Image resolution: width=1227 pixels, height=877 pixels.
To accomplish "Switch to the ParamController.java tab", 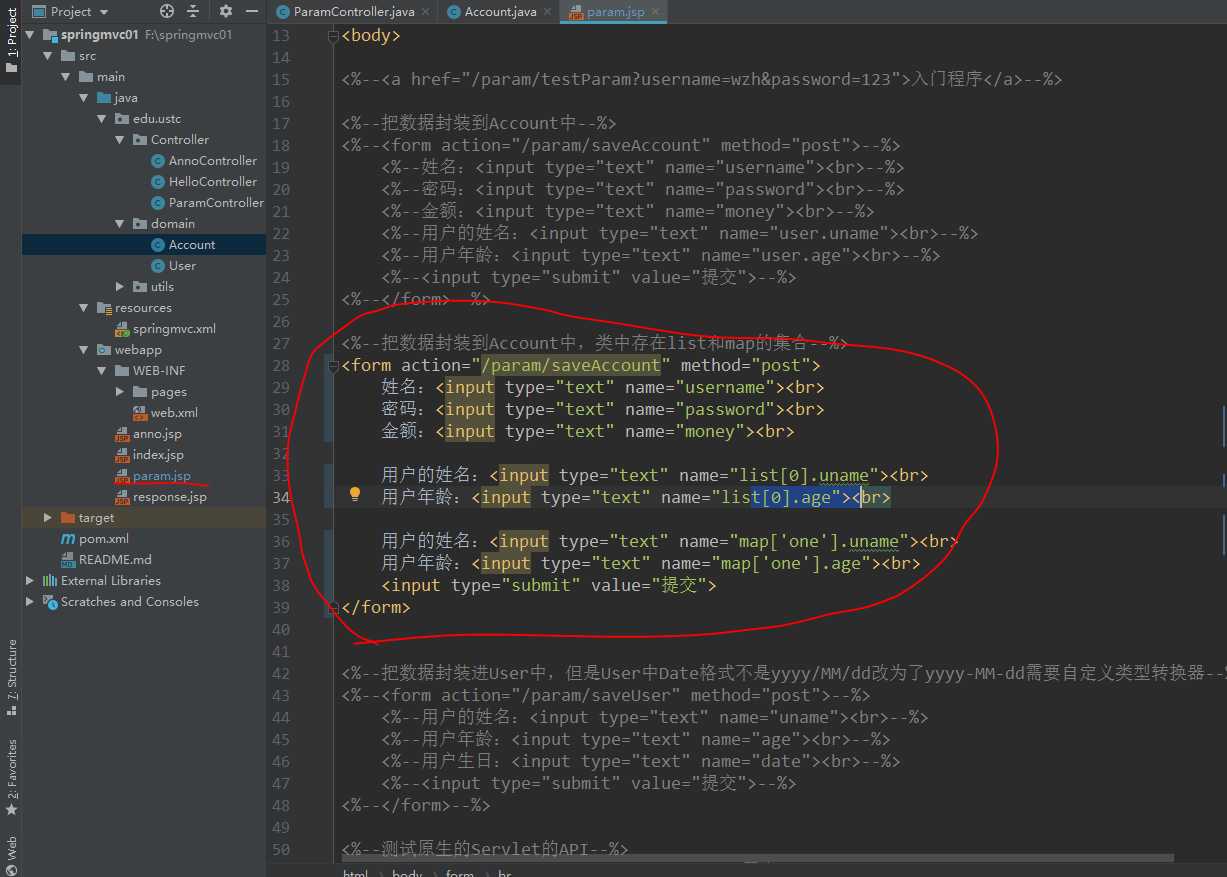I will click(x=352, y=12).
